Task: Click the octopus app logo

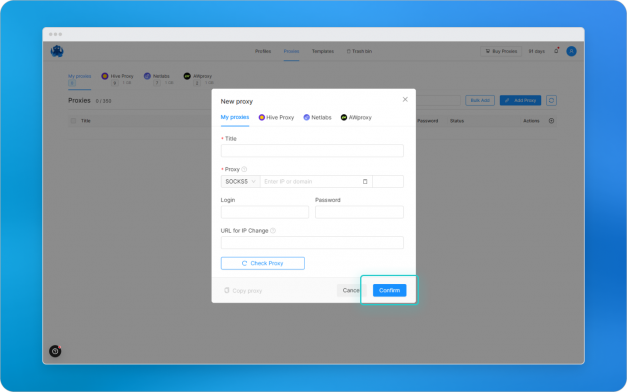Action: click(x=57, y=51)
